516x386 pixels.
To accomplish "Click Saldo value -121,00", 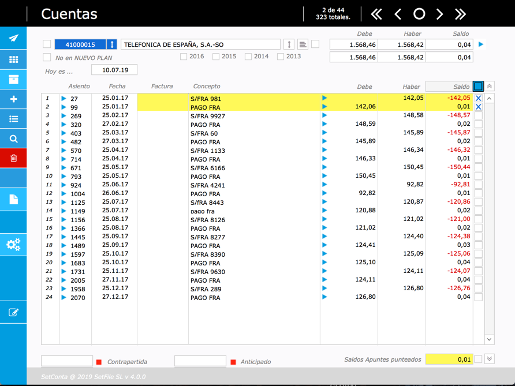I will click(459, 219).
